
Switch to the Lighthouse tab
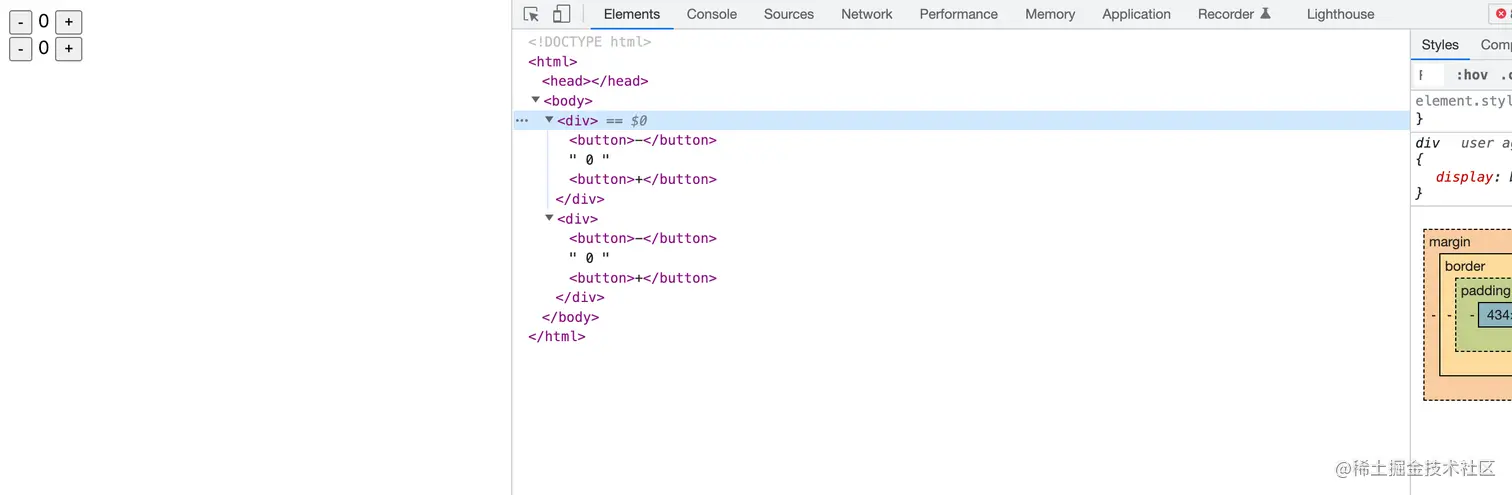point(1340,14)
